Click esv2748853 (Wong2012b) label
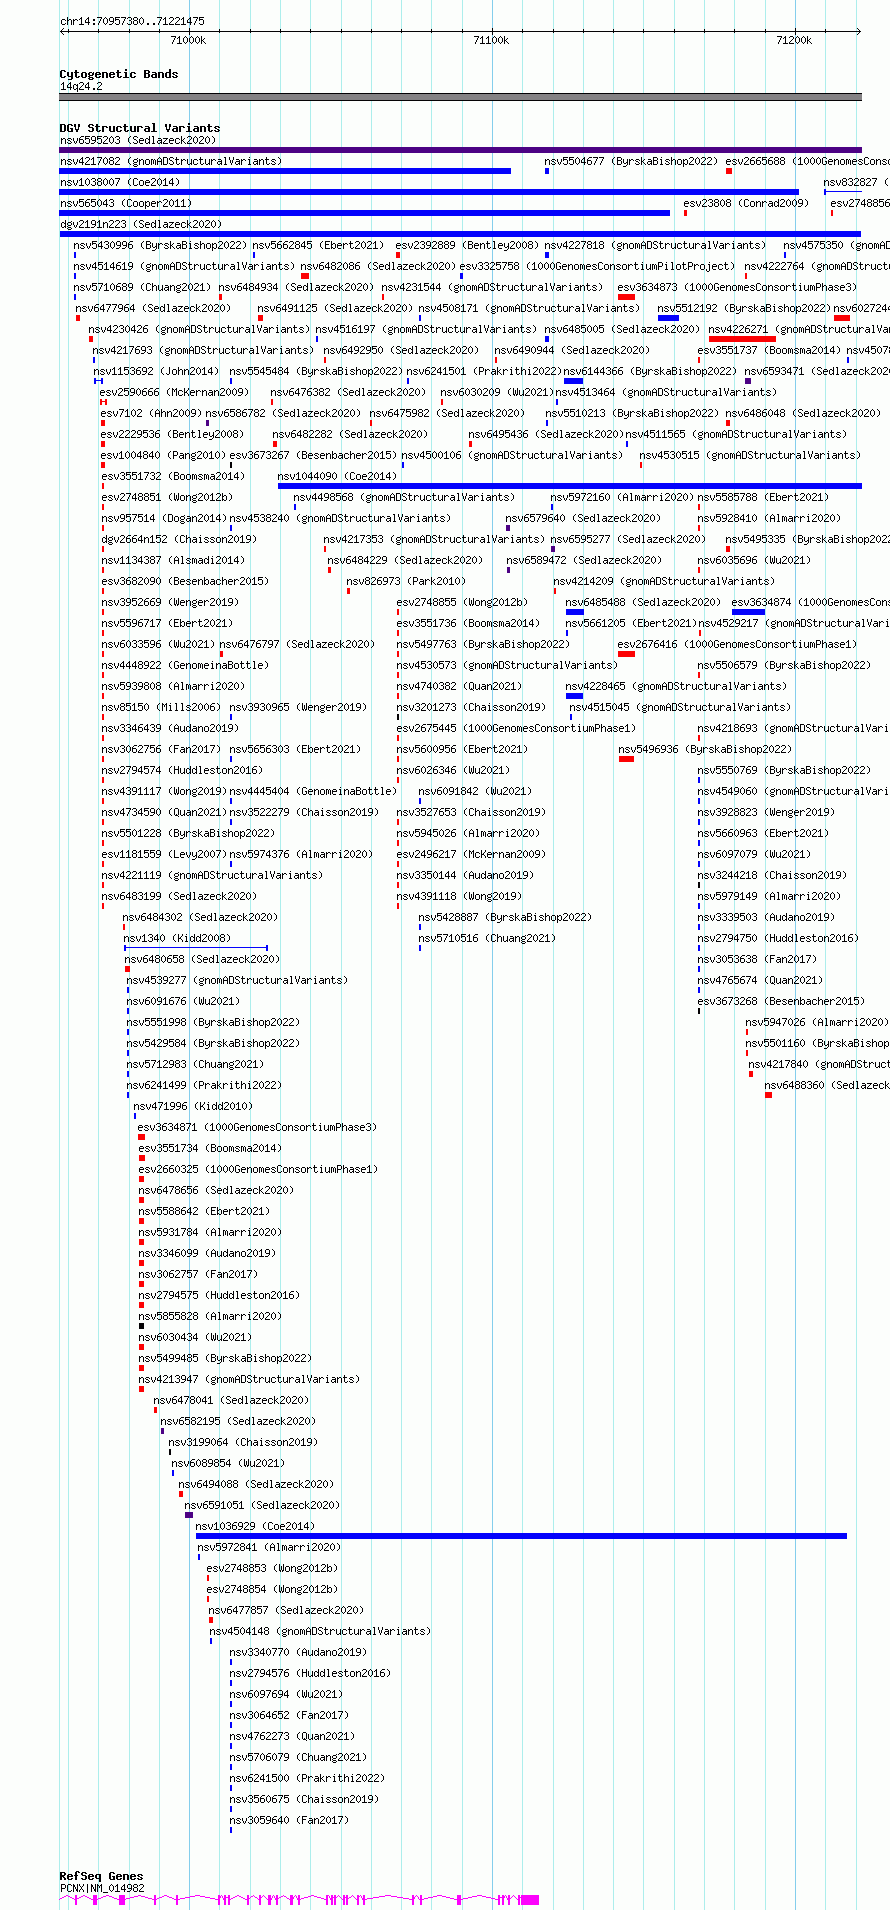The image size is (890, 1910). (271, 1568)
